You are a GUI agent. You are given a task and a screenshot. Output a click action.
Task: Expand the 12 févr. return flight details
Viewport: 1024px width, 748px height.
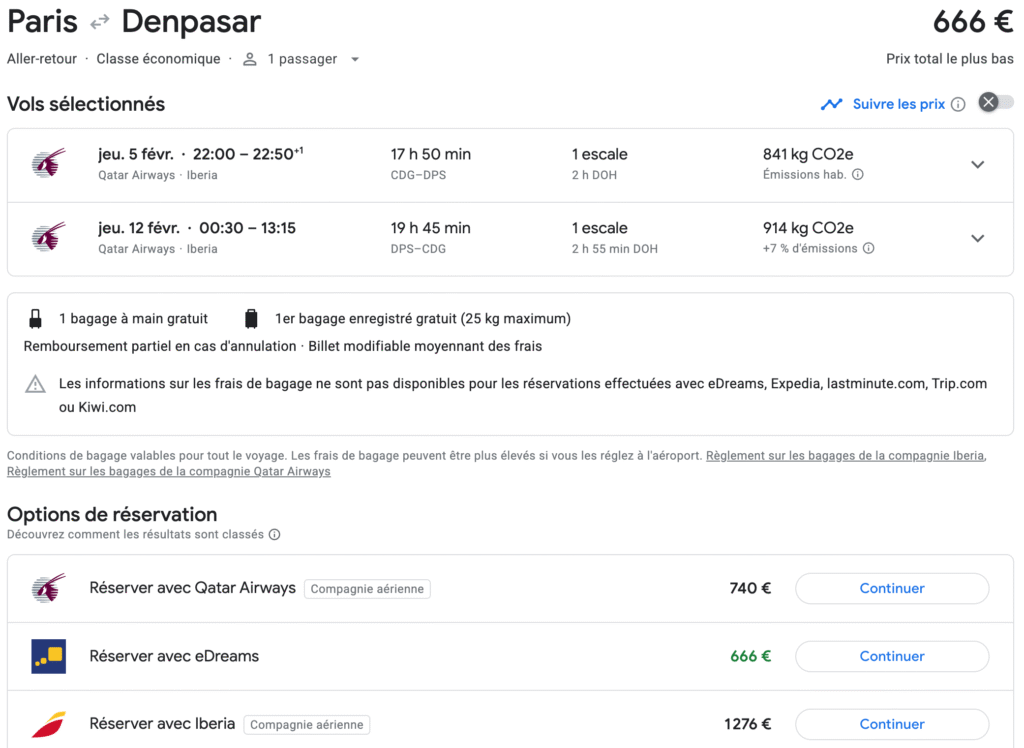(977, 238)
